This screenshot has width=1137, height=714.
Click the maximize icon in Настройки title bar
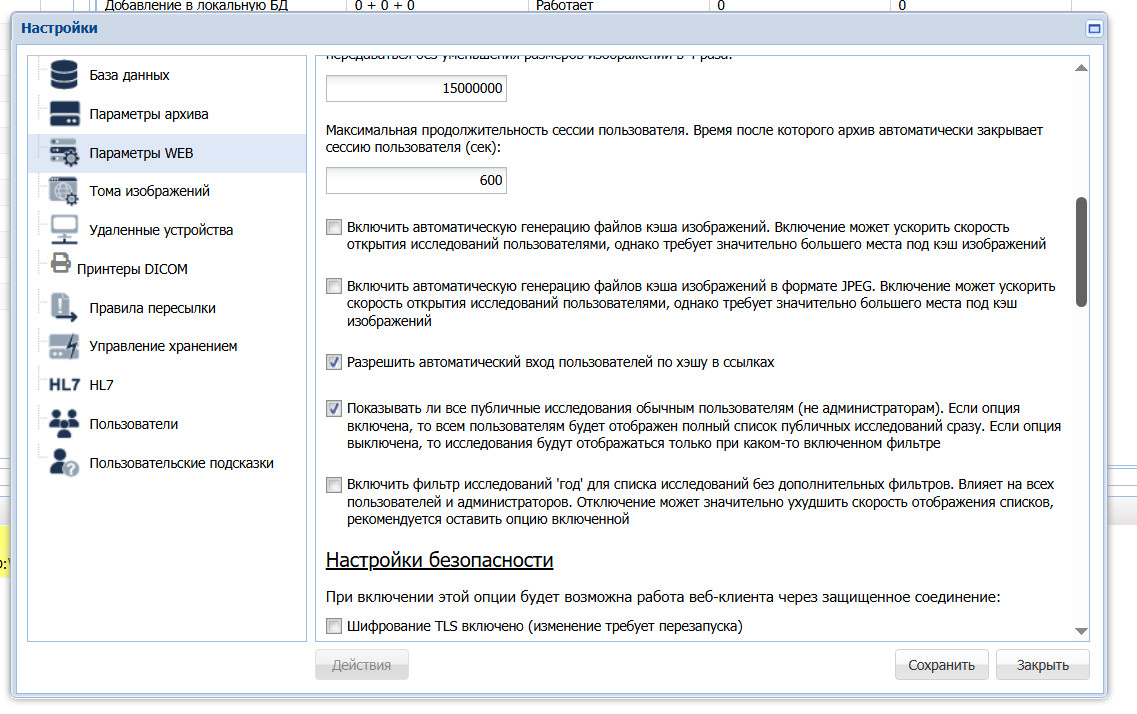[1094, 28]
